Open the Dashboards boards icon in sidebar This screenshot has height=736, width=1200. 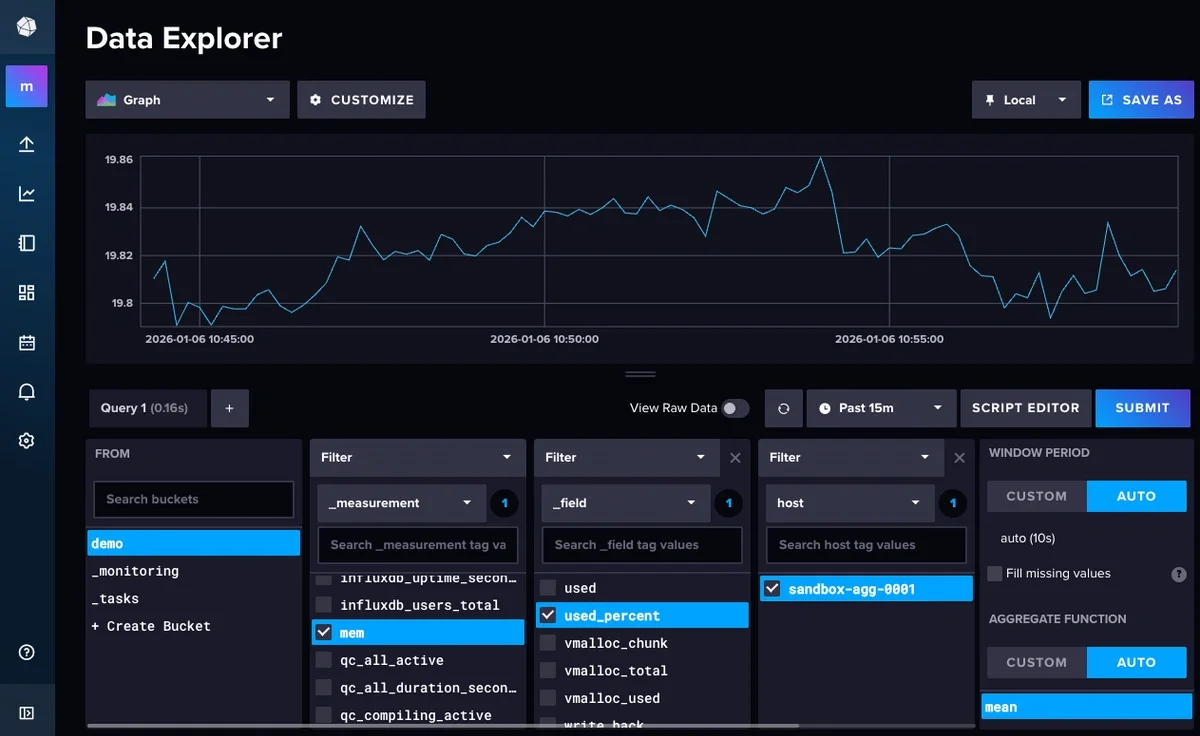coord(26,293)
